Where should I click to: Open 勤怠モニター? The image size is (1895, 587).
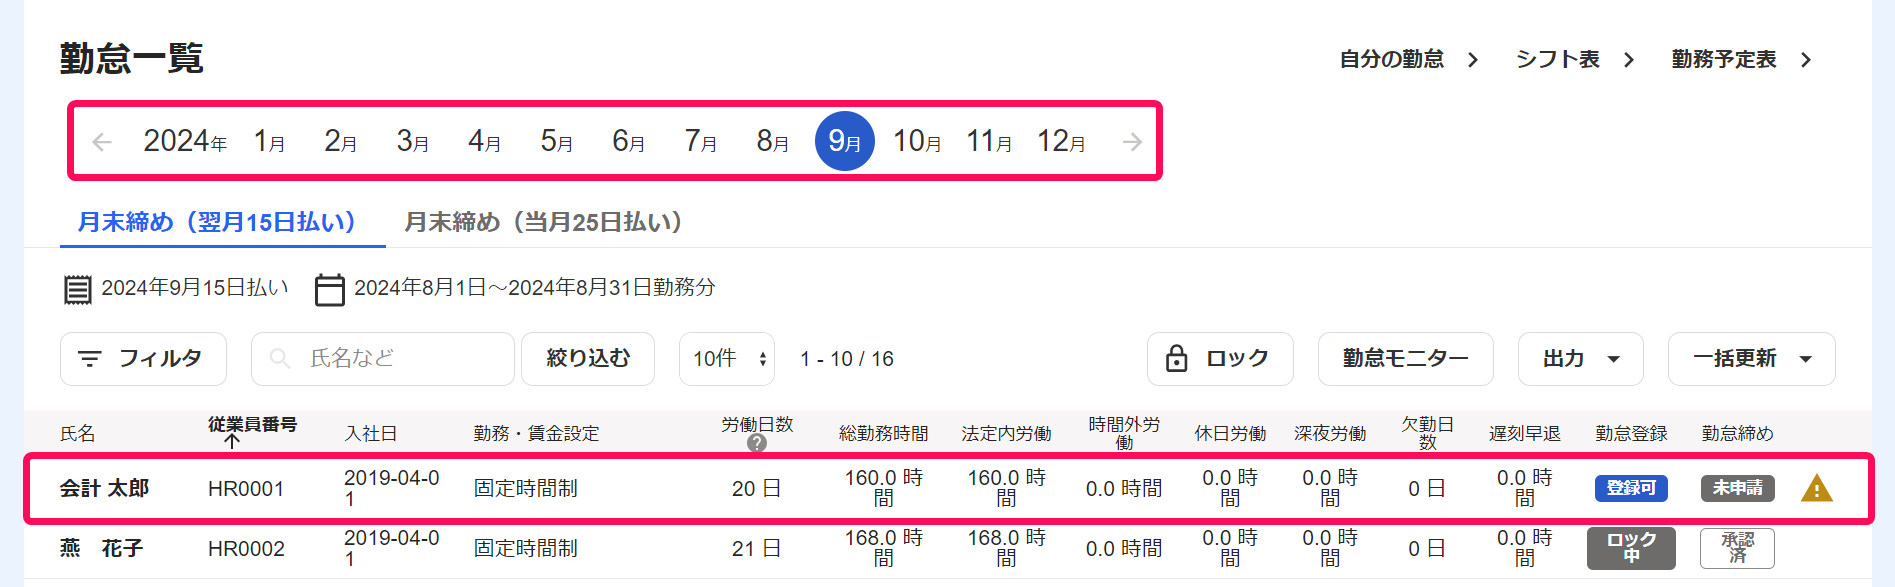1406,359
